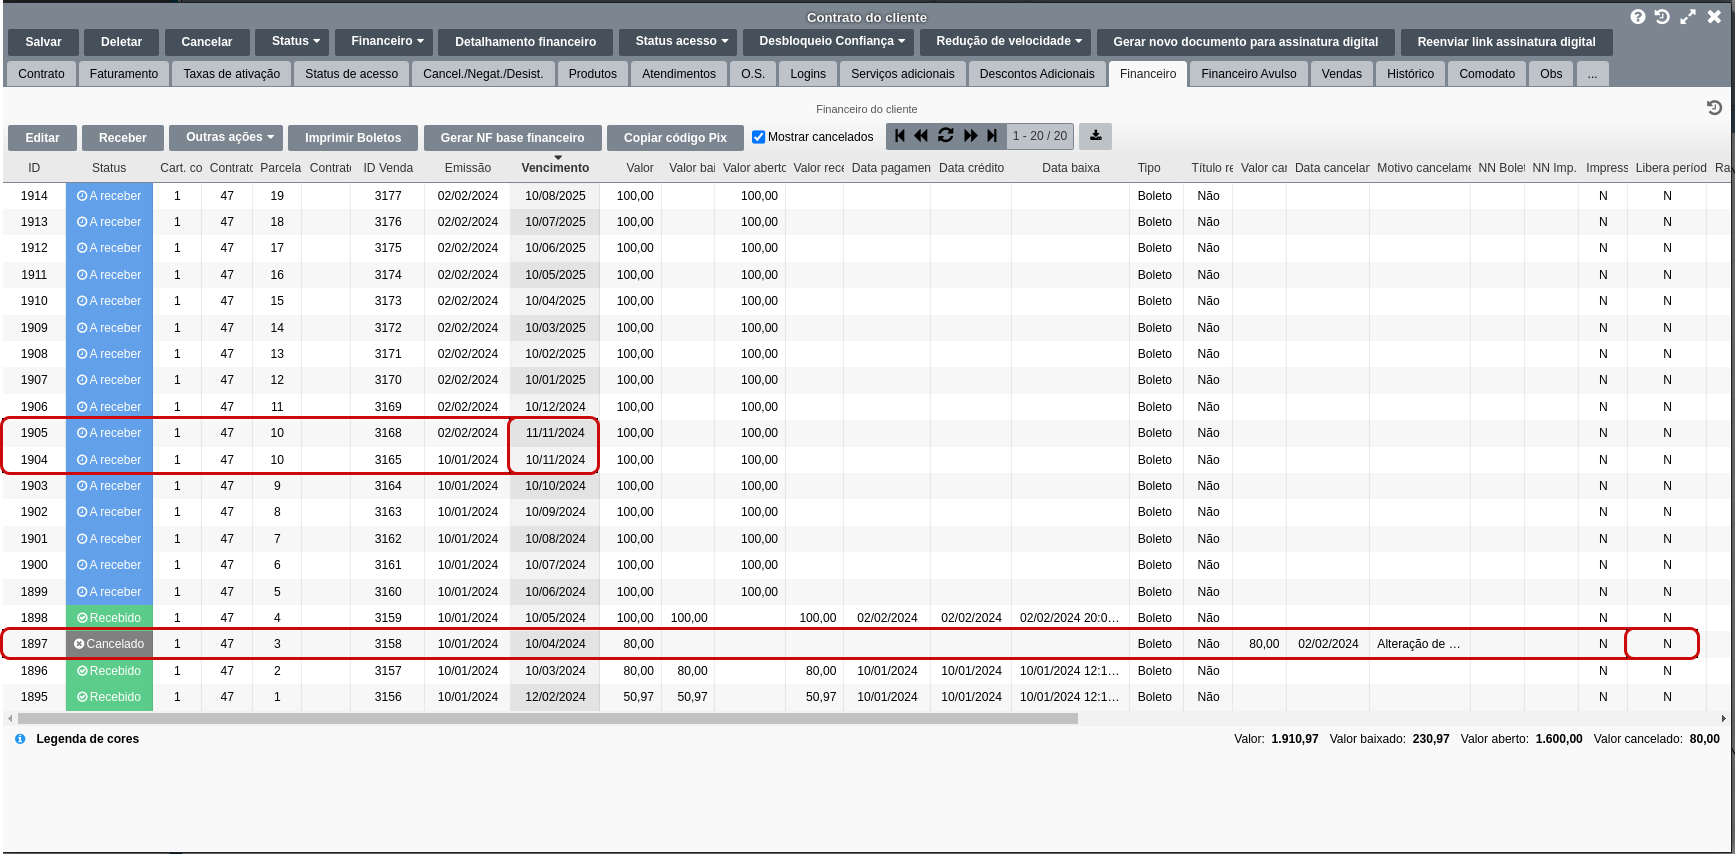Click the horizontal scrollbar thumb
Image resolution: width=1735 pixels, height=854 pixels.
point(547,718)
